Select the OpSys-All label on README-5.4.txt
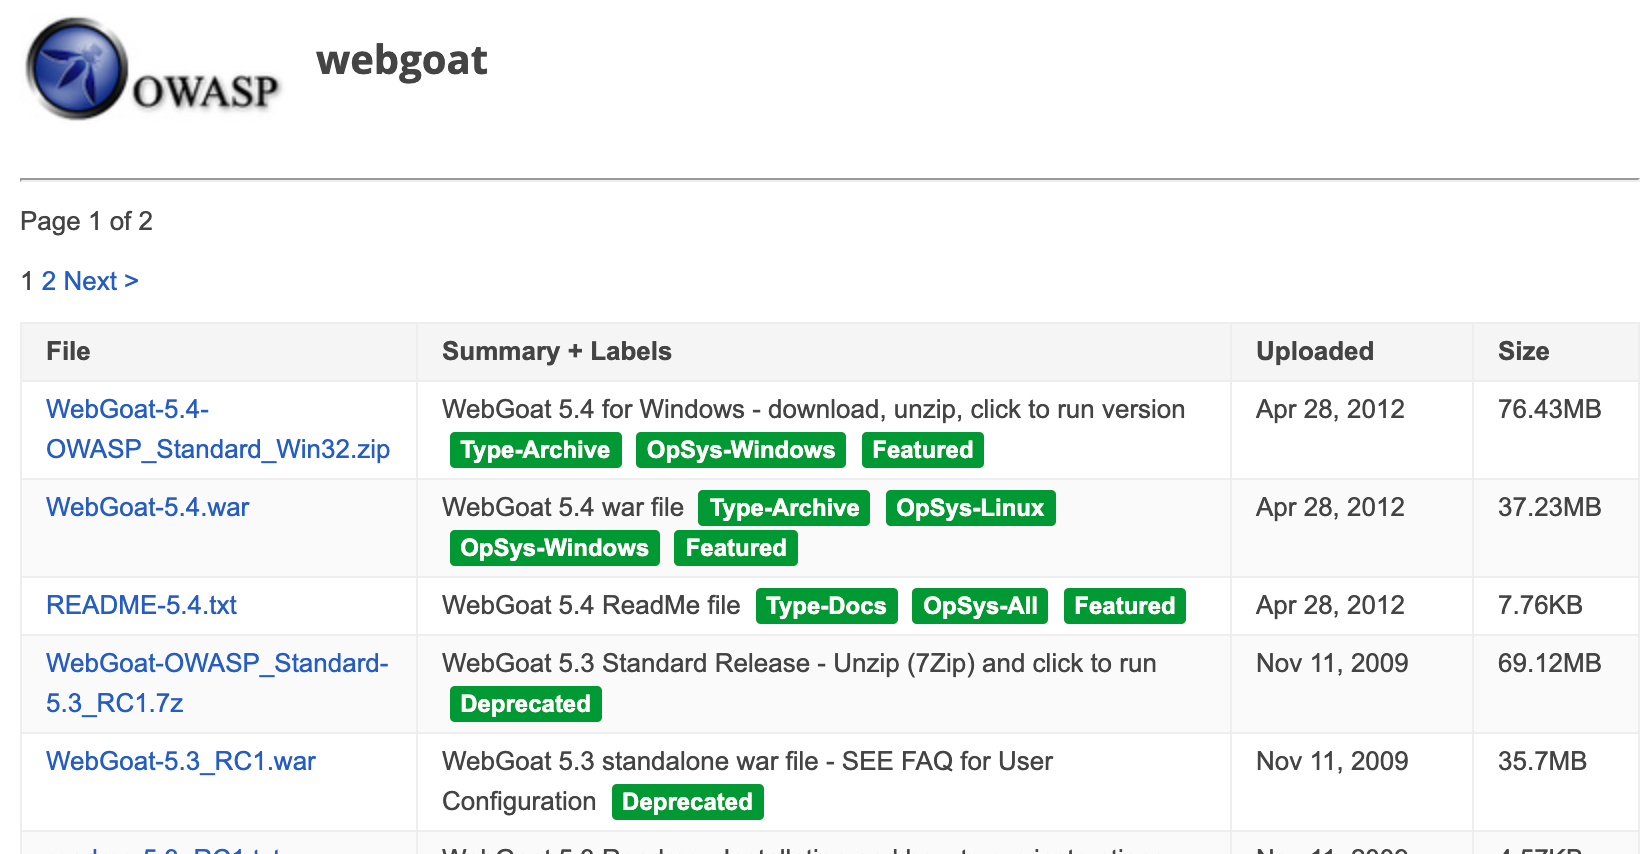The width and height of the screenshot is (1650, 854). (979, 605)
